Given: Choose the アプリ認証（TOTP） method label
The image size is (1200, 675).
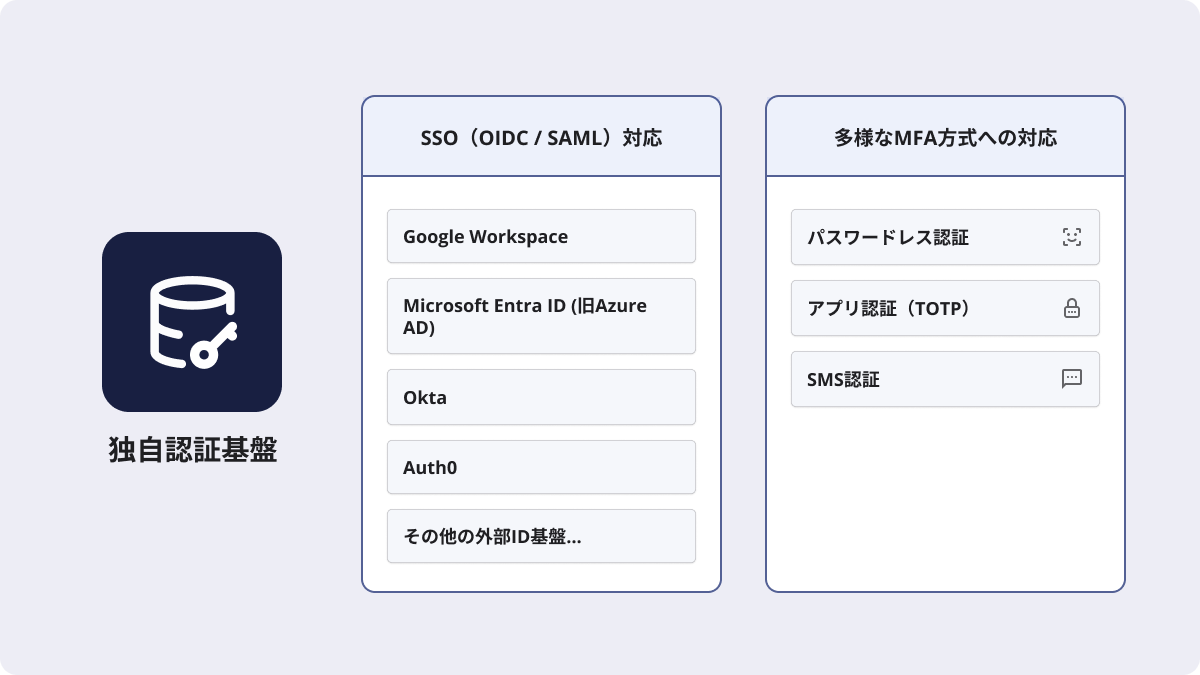Looking at the screenshot, I should tap(889, 309).
